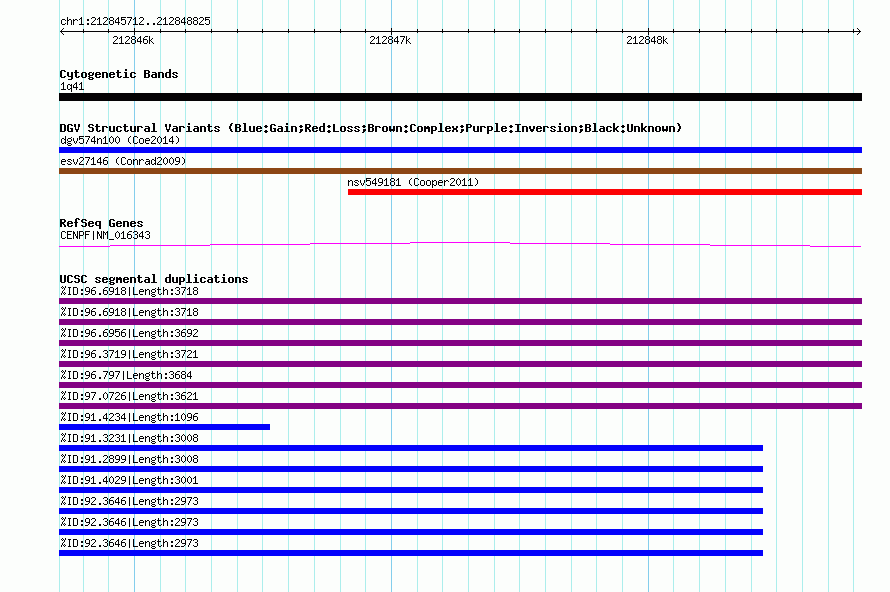Image resolution: width=890 pixels, height=592 pixels.
Task: Click the short blue bar under %ID:91.4234
Action: click(165, 427)
